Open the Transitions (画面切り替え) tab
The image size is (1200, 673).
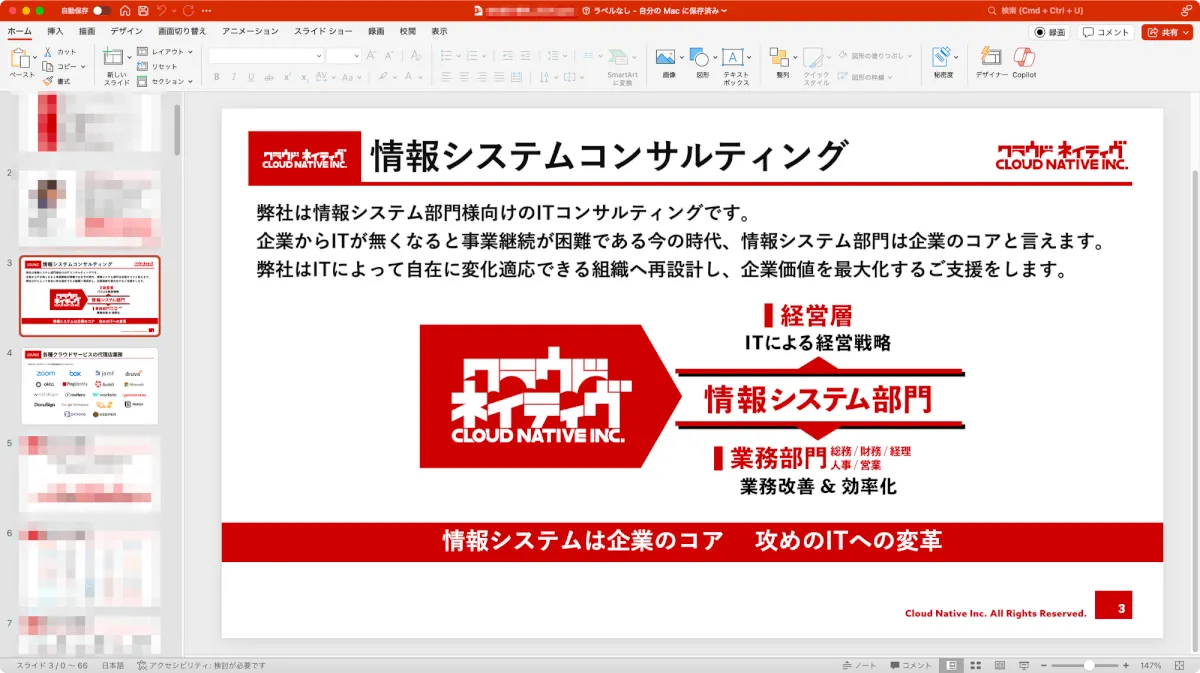[x=184, y=32]
